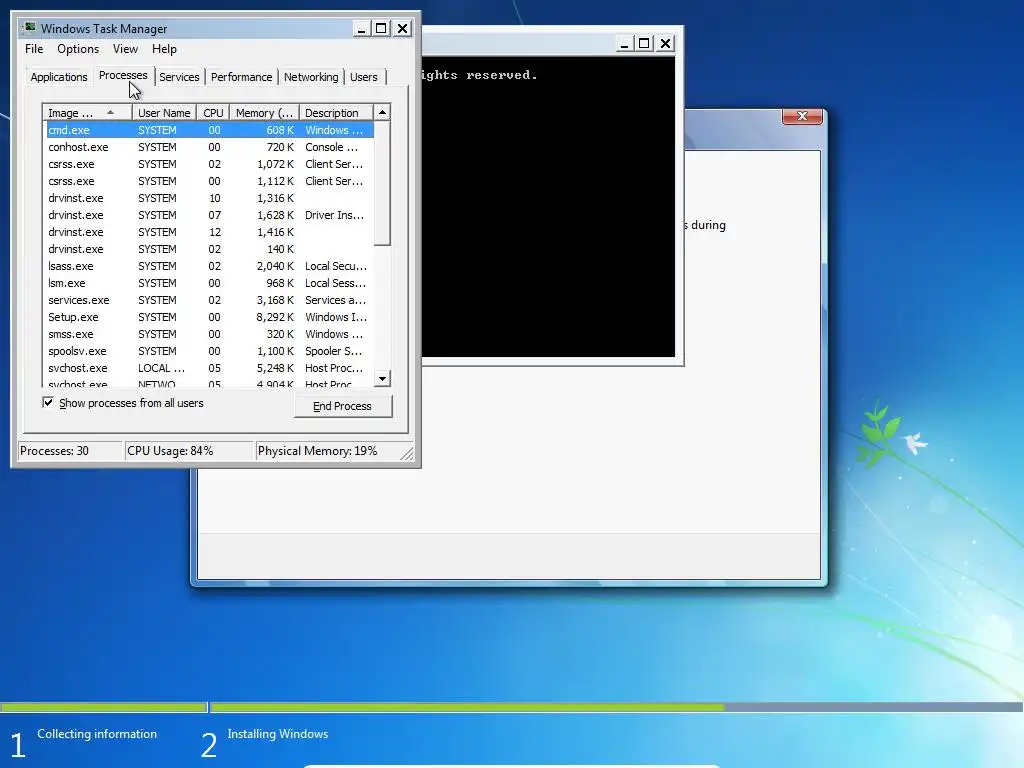1024x768 pixels.
Task: Sort by Description column header
Action: 336,113
